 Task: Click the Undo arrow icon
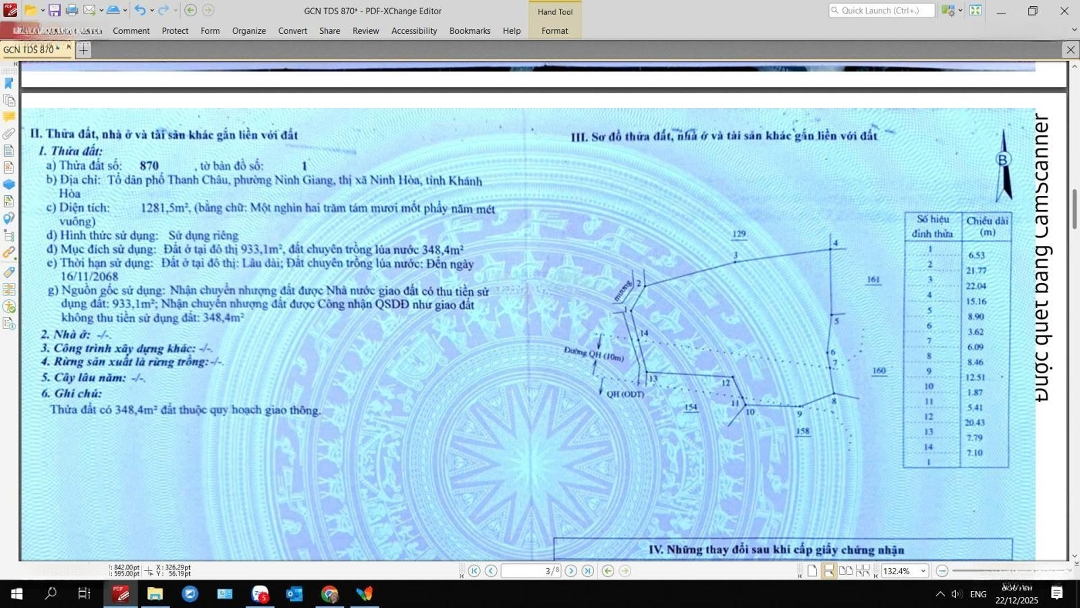coord(139,10)
